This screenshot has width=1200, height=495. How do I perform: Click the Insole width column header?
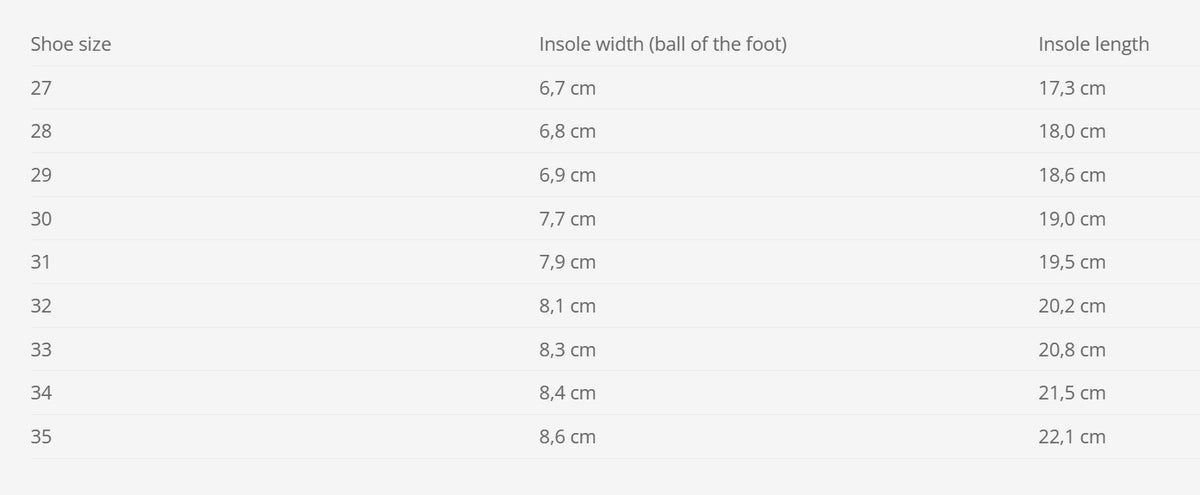point(662,44)
